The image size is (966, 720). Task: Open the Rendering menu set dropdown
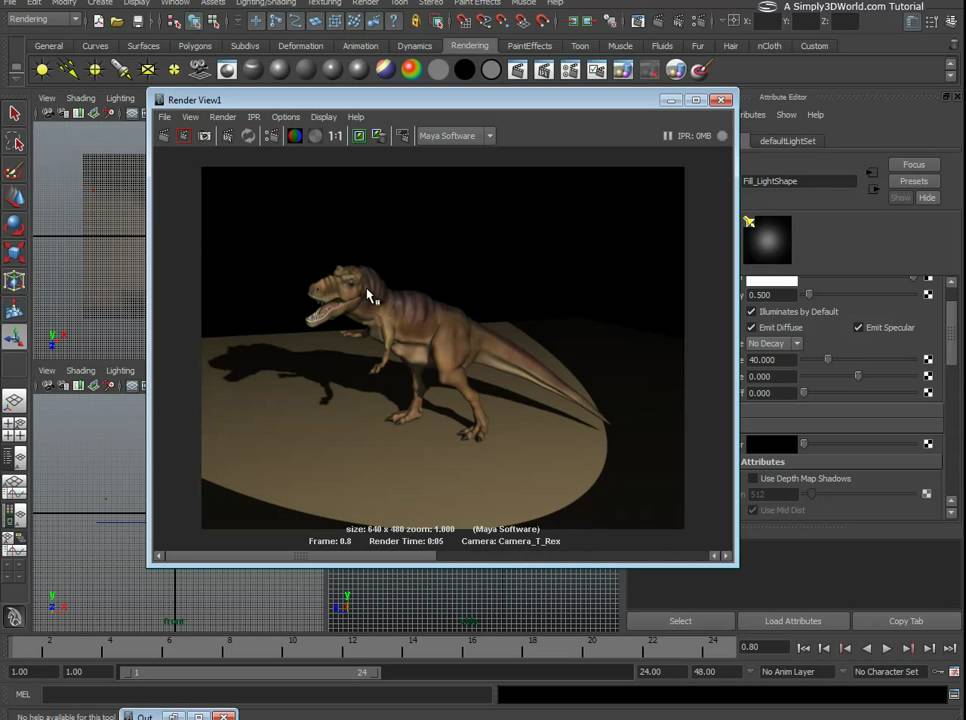coord(44,19)
